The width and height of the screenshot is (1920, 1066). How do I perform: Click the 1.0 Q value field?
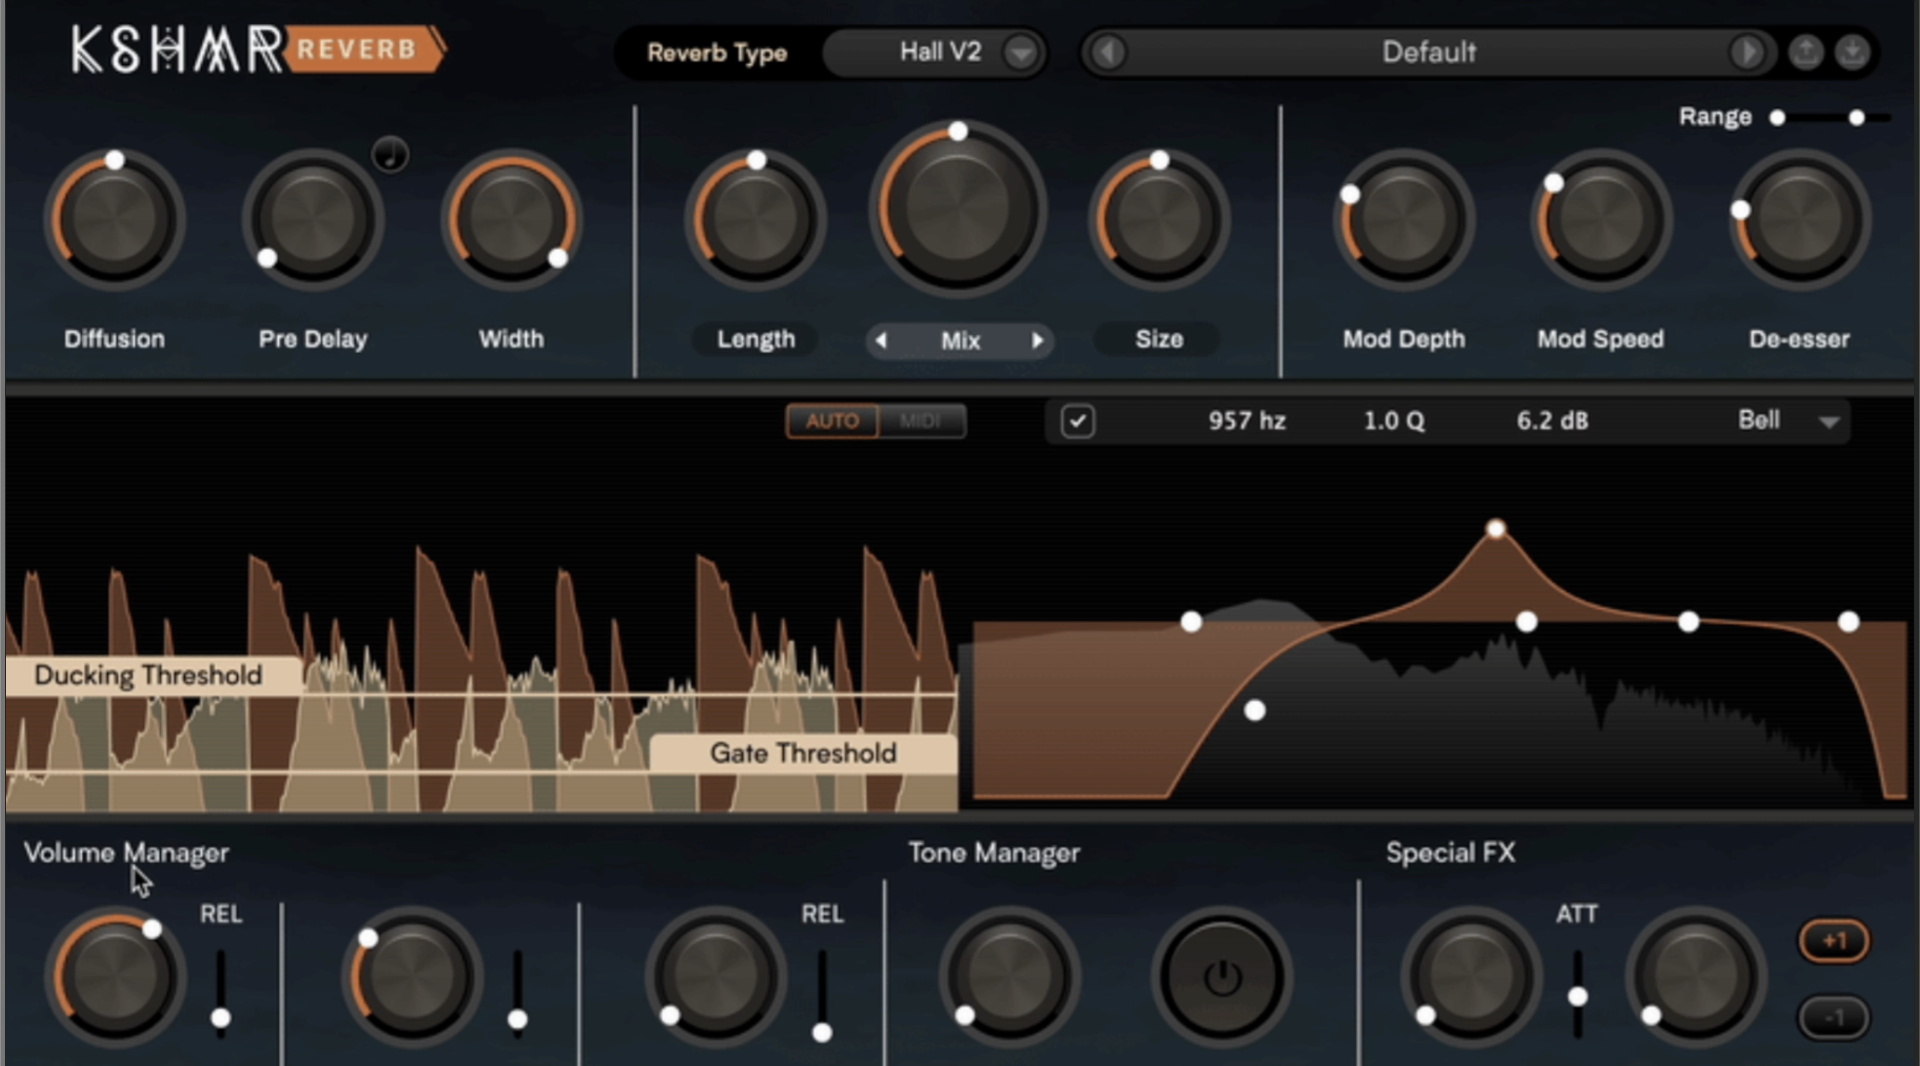(1394, 421)
